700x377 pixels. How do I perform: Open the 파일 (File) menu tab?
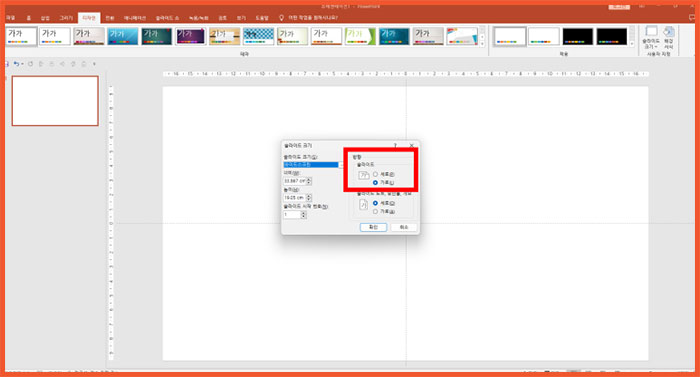[x=10, y=18]
